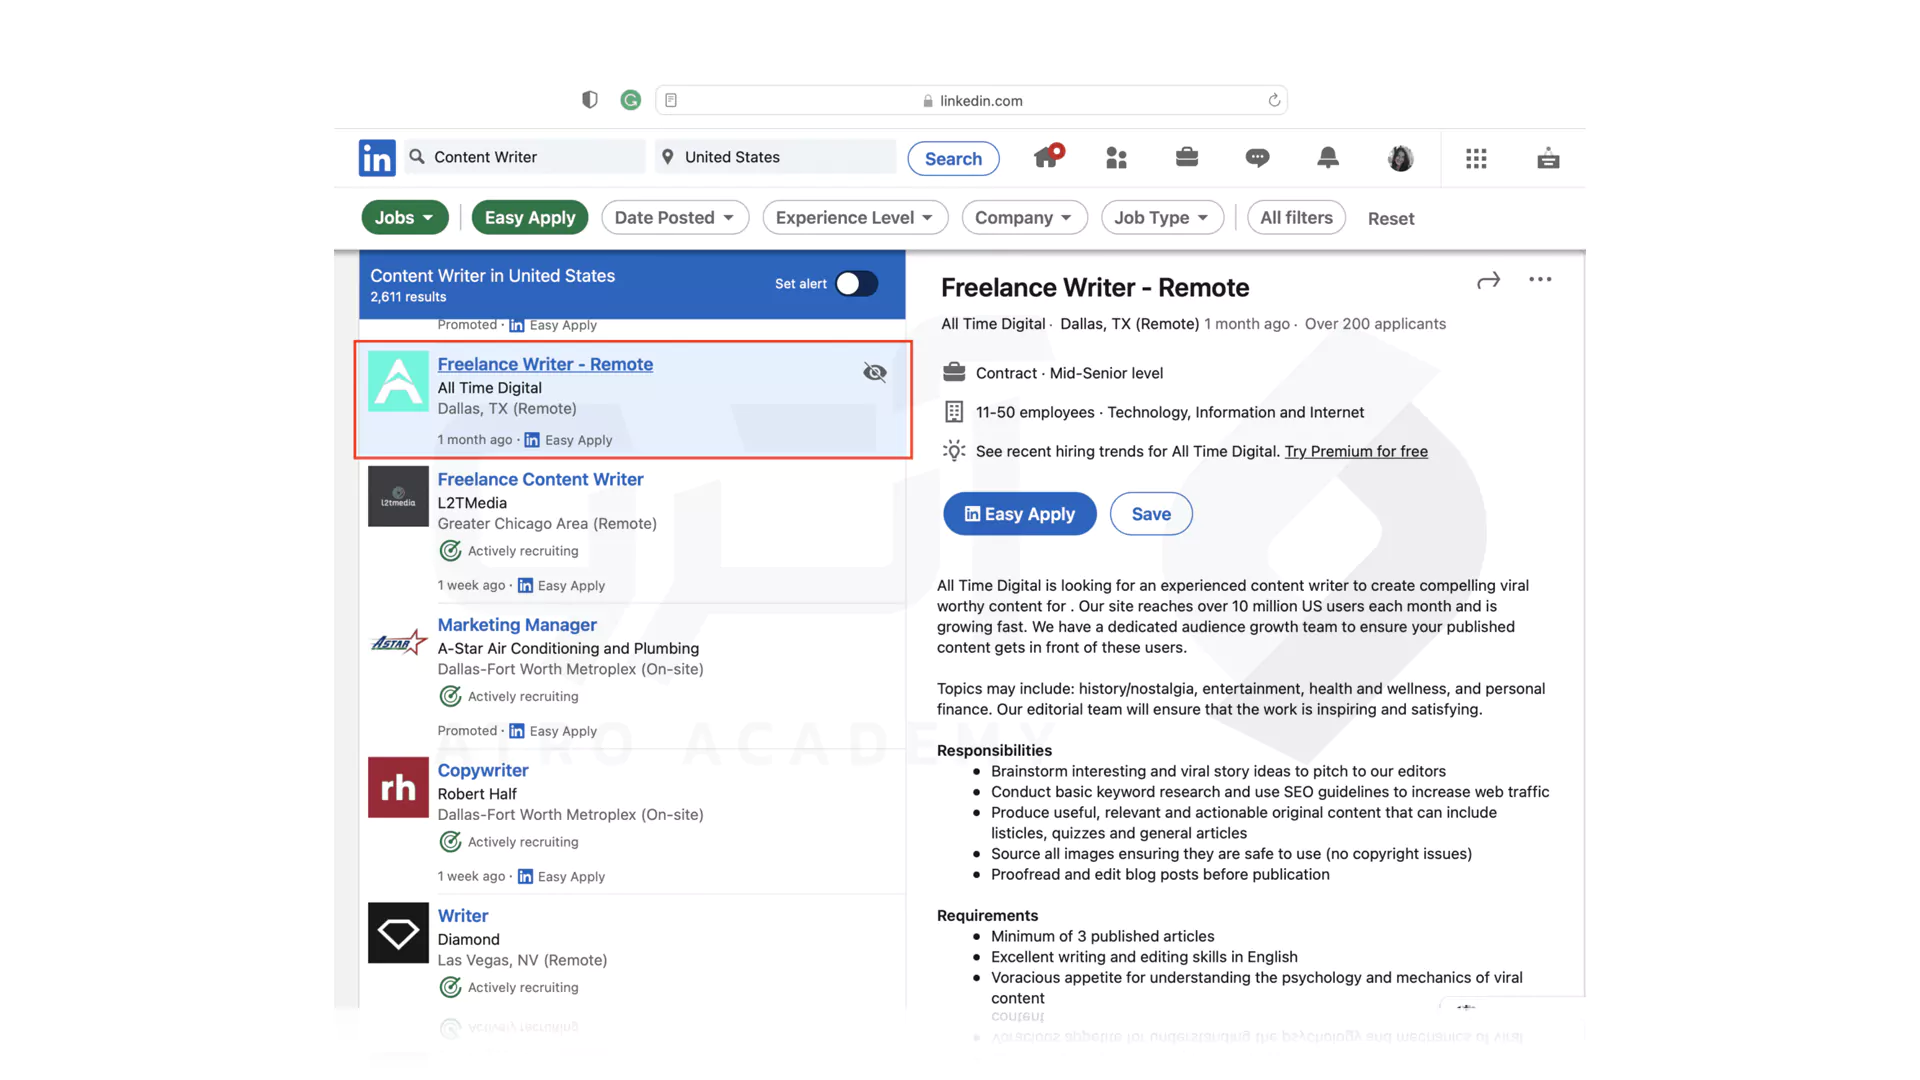Toggle the Set alert switch
The image size is (1920, 1080).
pos(857,284)
